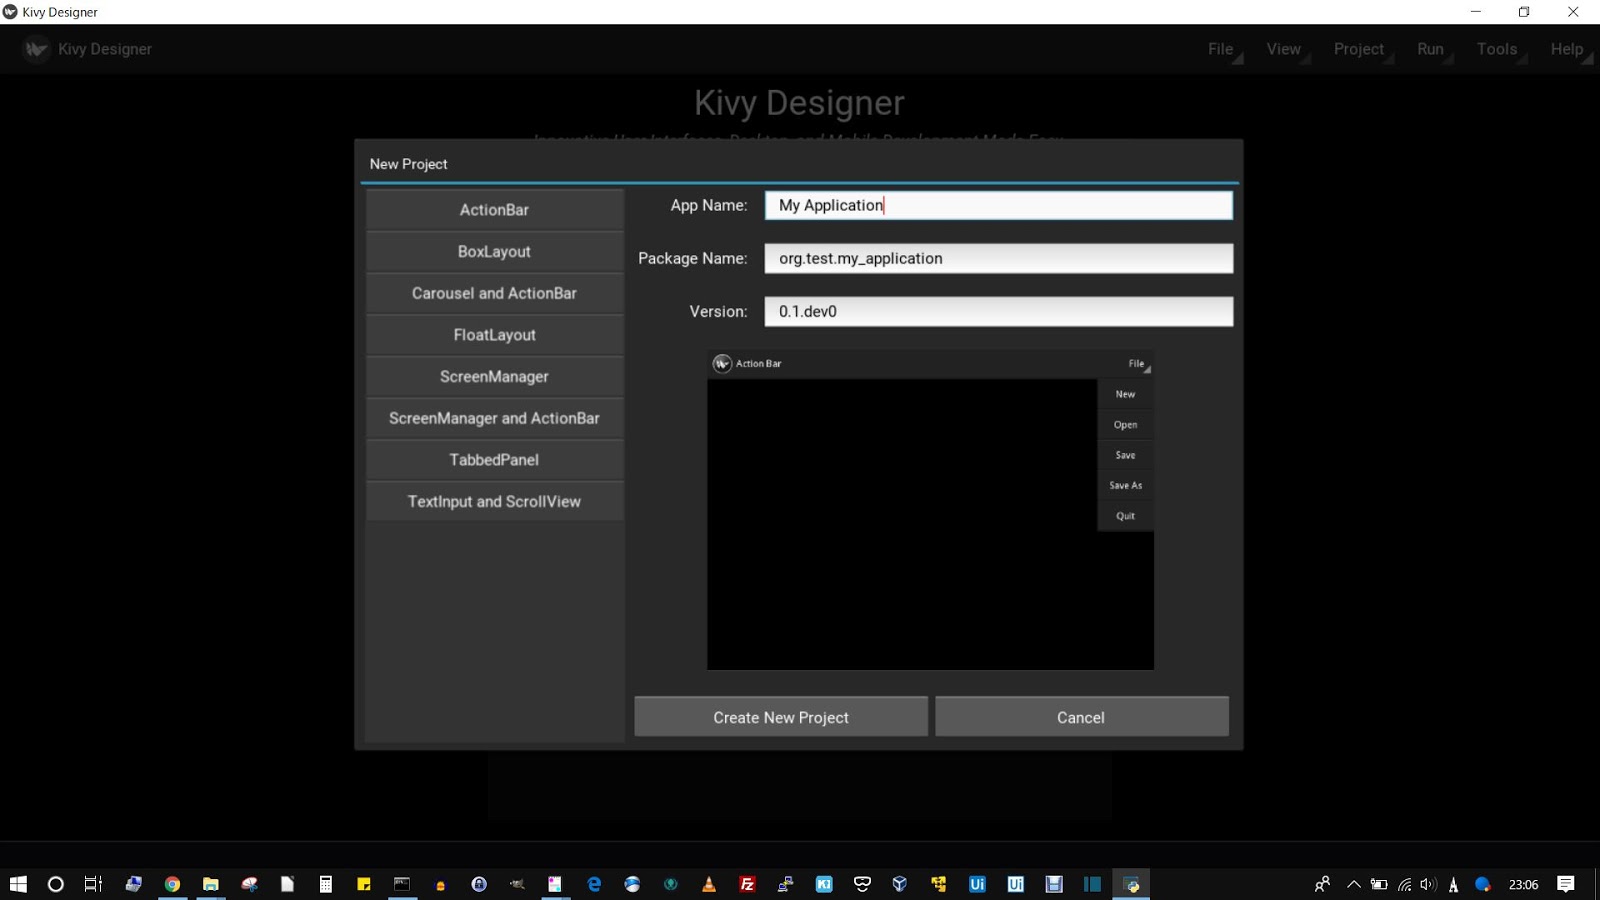Cancel the New Project dialog
1600x900 pixels.
1081,716
